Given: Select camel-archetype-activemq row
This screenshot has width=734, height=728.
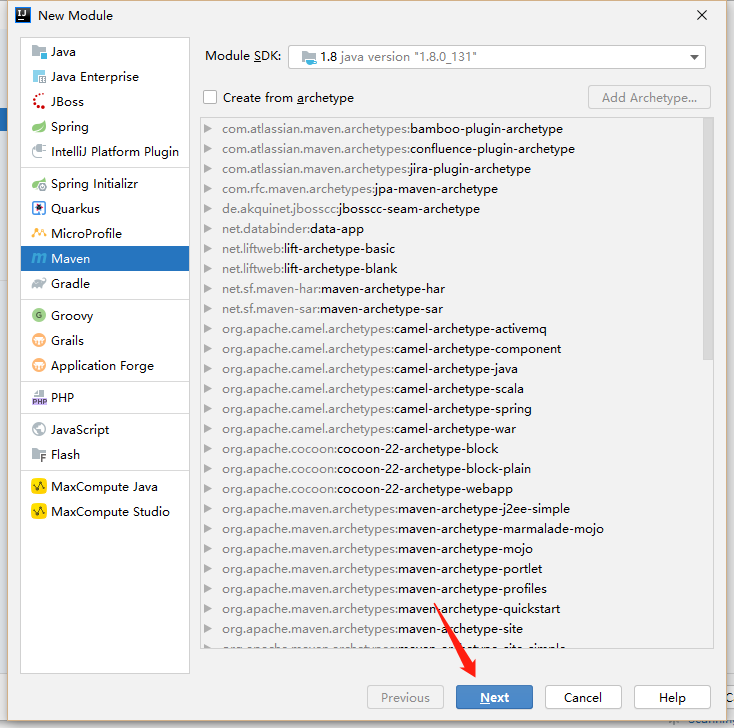Looking at the screenshot, I should (452, 329).
